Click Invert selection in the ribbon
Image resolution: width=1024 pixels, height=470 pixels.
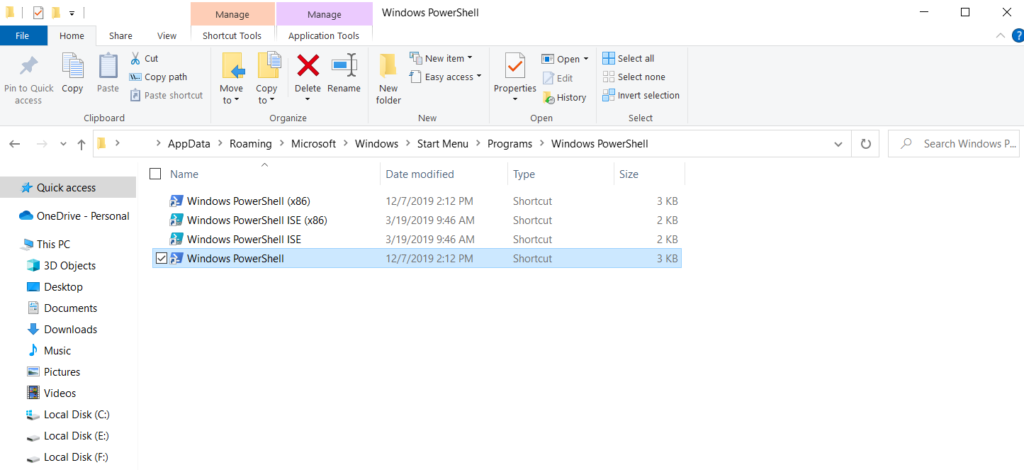point(641,95)
